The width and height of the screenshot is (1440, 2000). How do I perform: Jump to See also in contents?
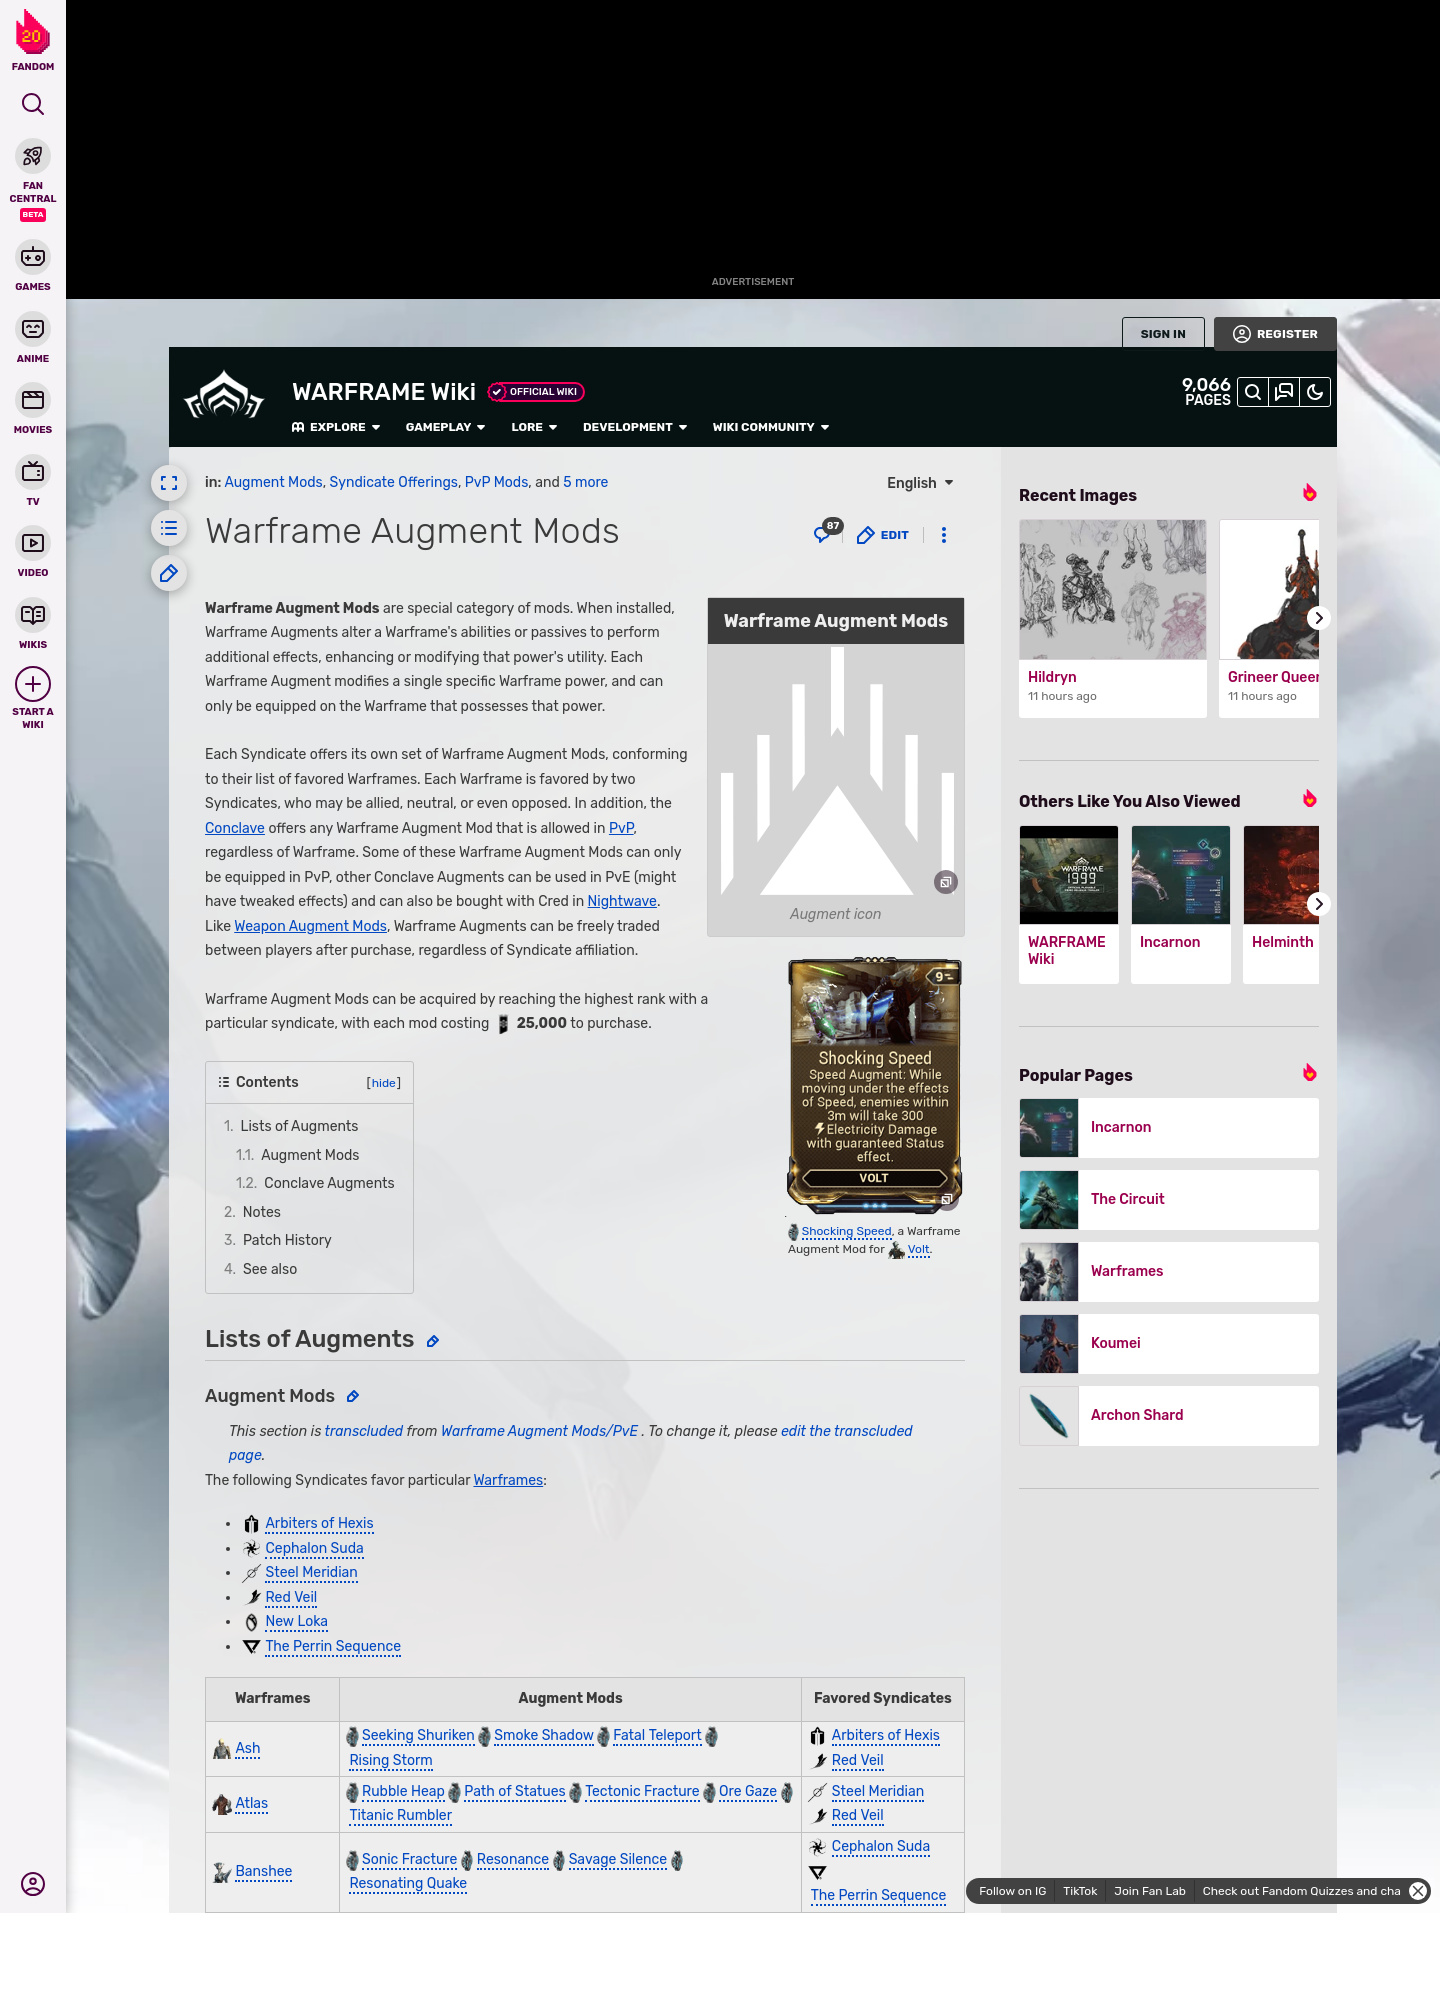click(270, 1269)
